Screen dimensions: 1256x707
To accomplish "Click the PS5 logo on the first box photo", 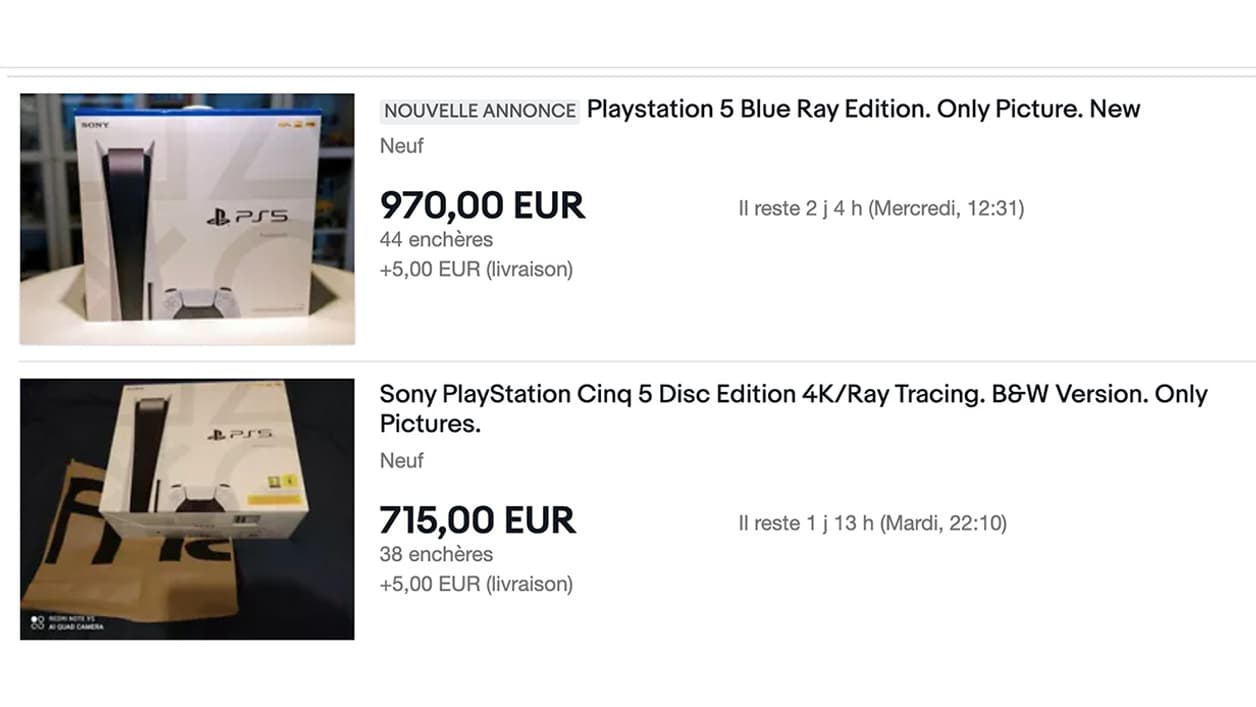I will click(x=247, y=215).
